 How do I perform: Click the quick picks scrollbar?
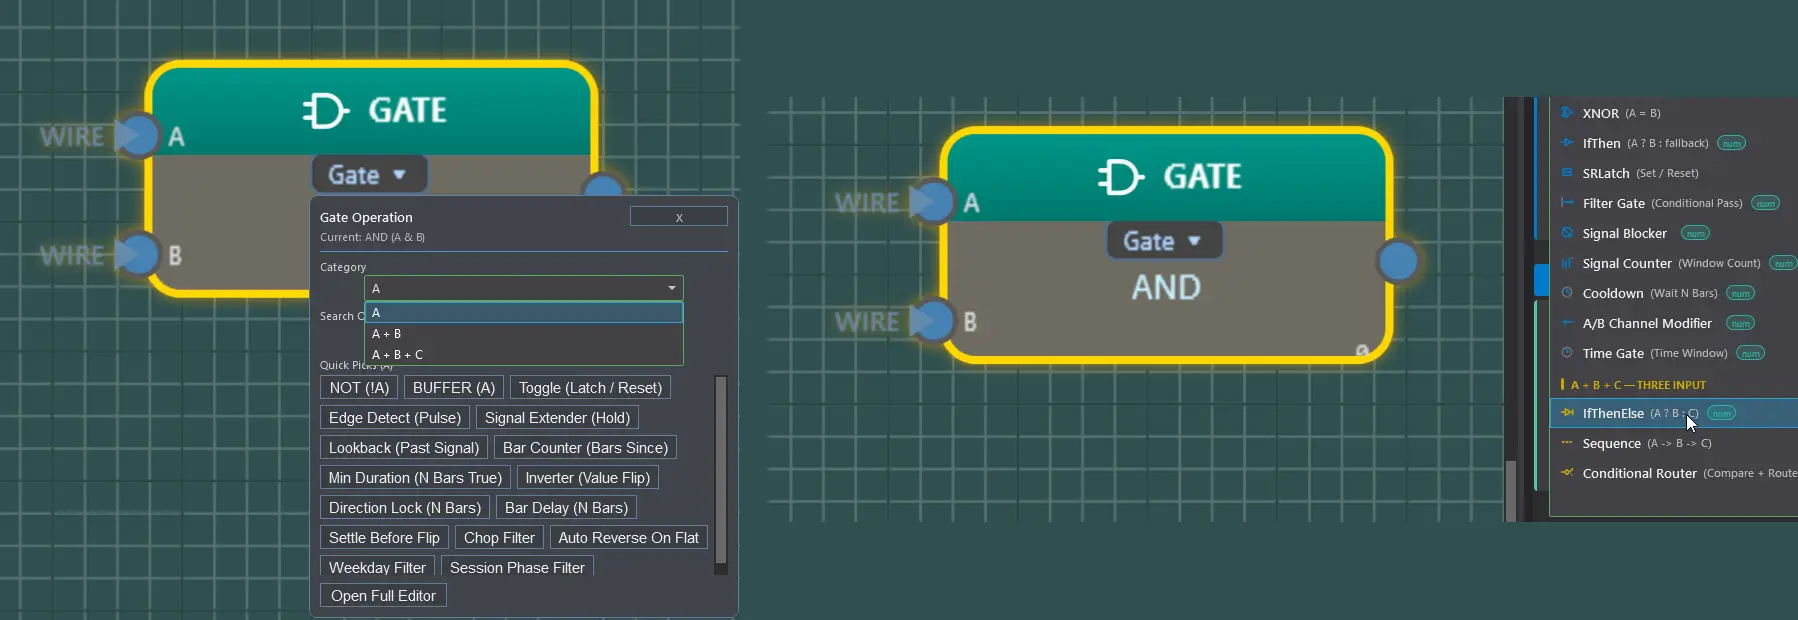721,471
